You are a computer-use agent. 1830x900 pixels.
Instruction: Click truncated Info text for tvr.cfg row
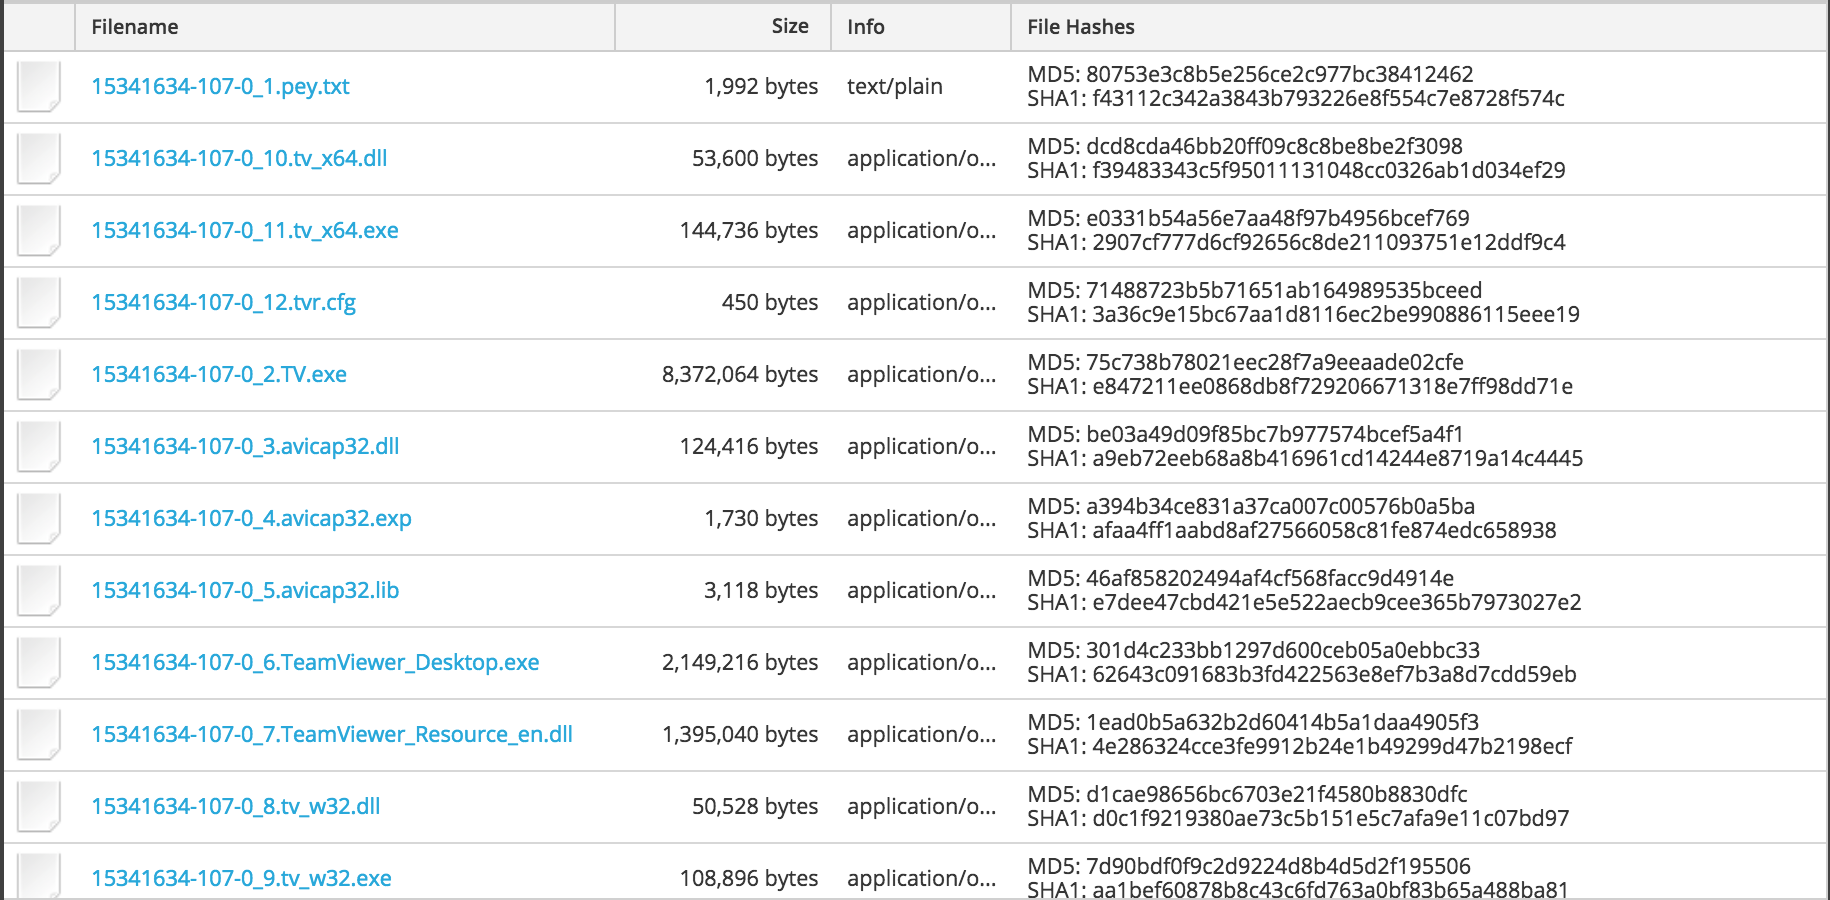click(x=921, y=303)
